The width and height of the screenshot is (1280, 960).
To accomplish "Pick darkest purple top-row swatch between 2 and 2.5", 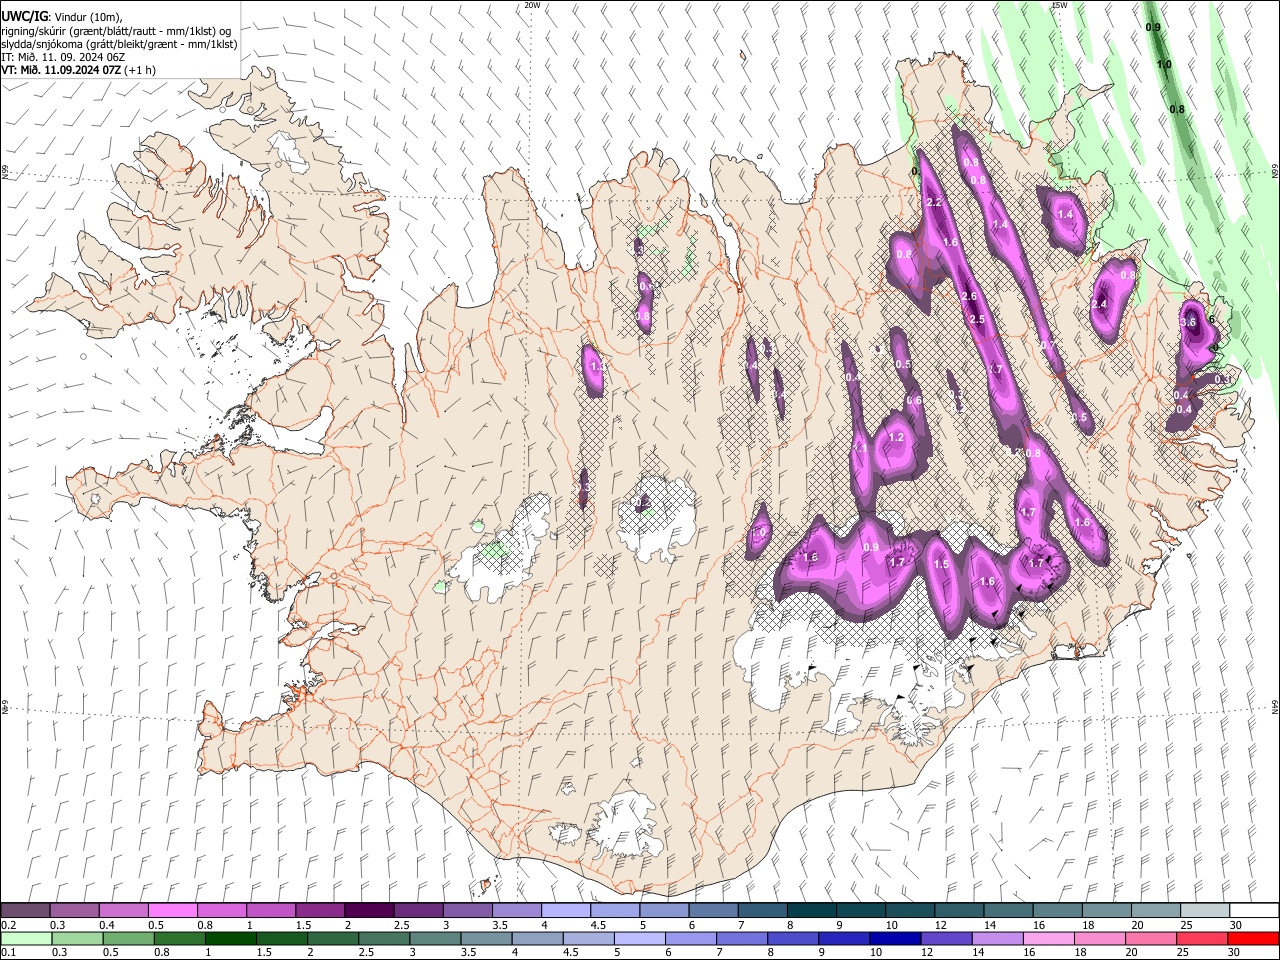I will [x=369, y=911].
